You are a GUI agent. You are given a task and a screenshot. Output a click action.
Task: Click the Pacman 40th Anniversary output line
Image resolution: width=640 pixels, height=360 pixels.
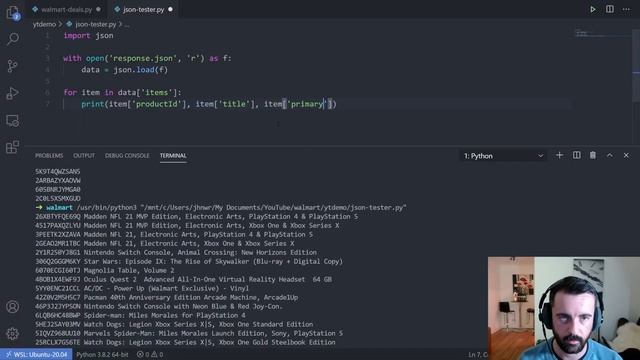[166, 298]
